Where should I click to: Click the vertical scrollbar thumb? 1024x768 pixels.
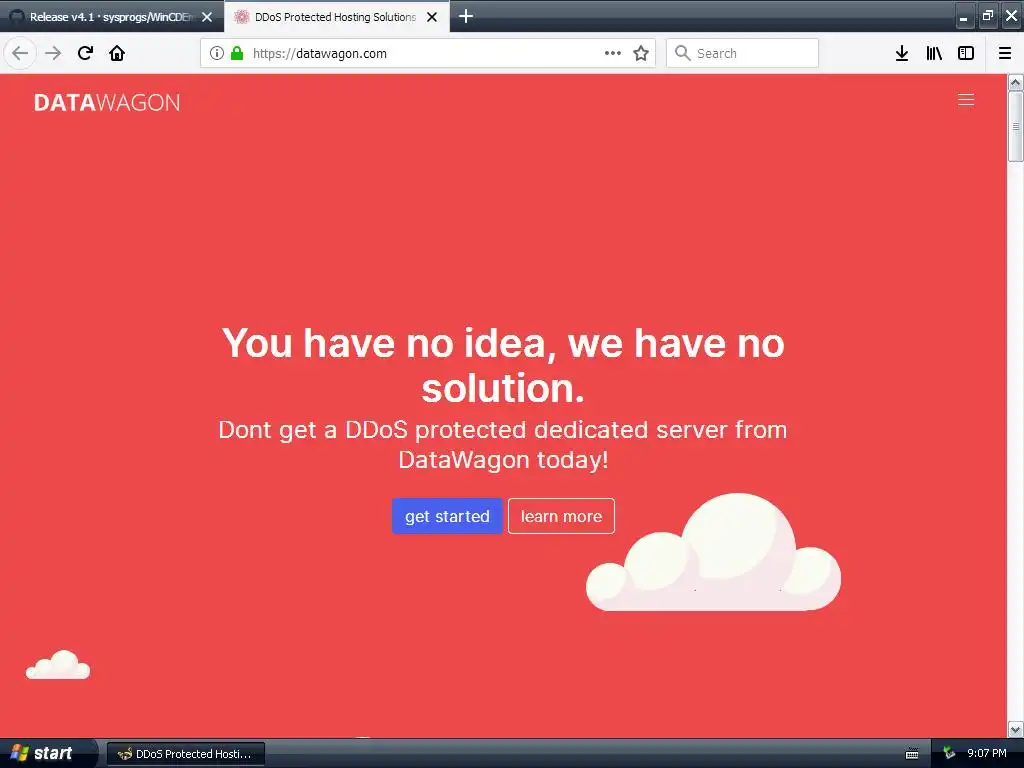(x=1015, y=126)
